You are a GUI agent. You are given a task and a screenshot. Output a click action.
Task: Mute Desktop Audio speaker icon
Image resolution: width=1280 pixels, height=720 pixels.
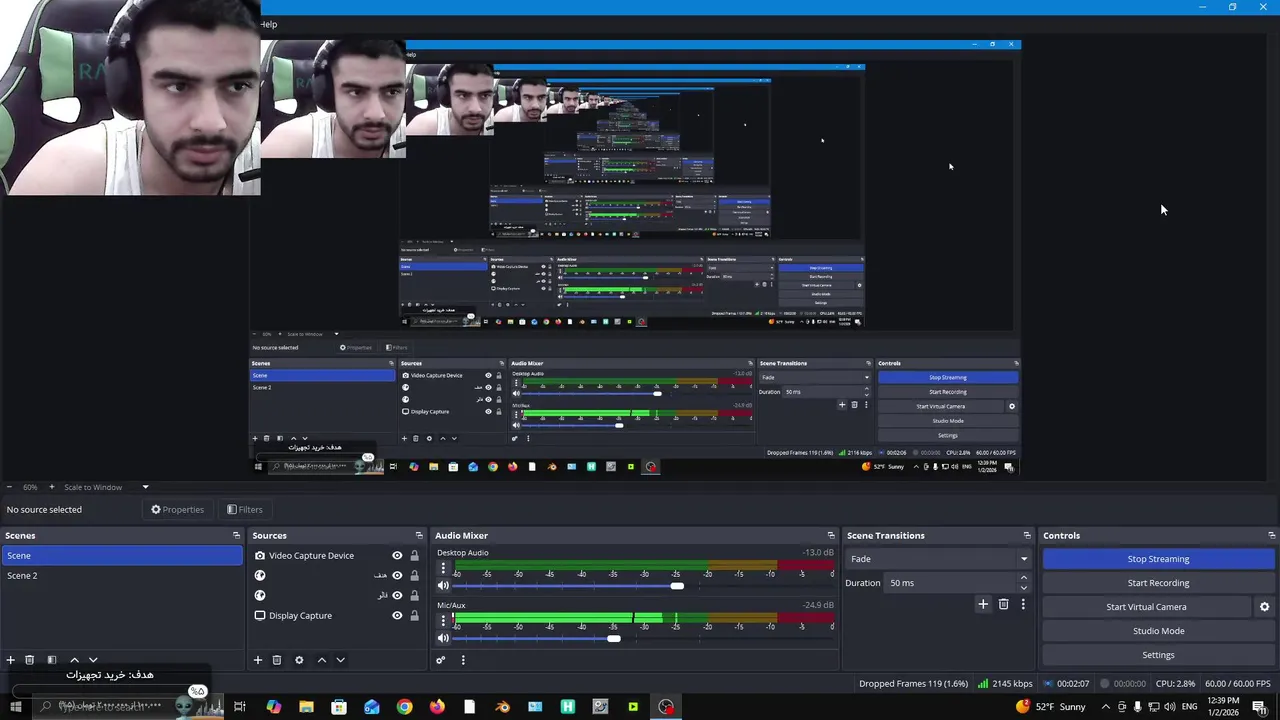point(443,586)
